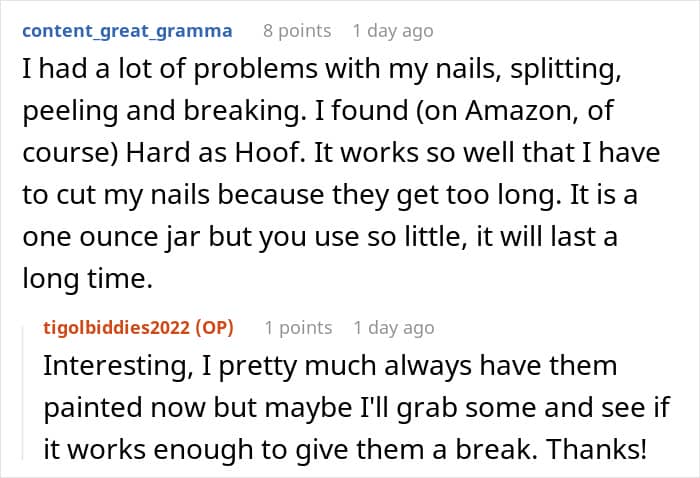Click "peeling and breaking" in the comment
The image size is (700, 478).
[x=161, y=112]
